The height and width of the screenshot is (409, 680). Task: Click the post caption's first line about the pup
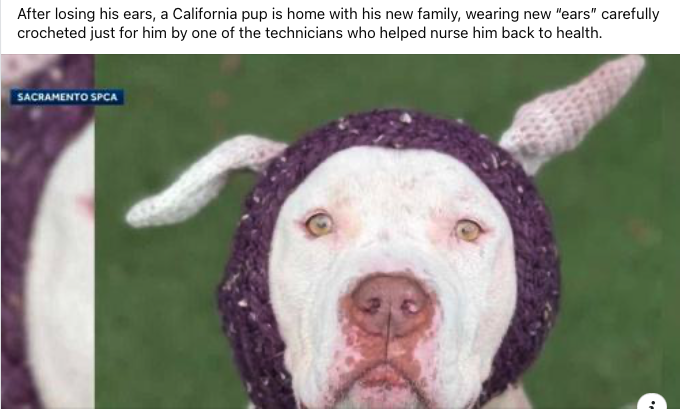pyautogui.click(x=338, y=14)
